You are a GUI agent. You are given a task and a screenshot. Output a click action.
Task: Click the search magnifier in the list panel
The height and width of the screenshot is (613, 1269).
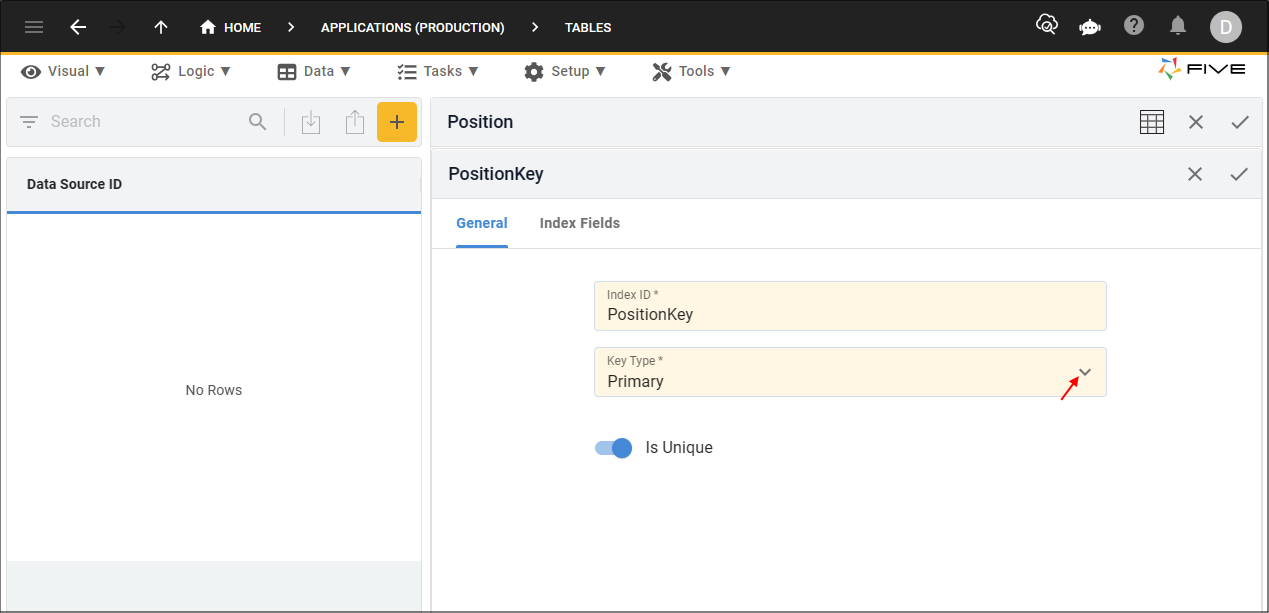(x=257, y=121)
